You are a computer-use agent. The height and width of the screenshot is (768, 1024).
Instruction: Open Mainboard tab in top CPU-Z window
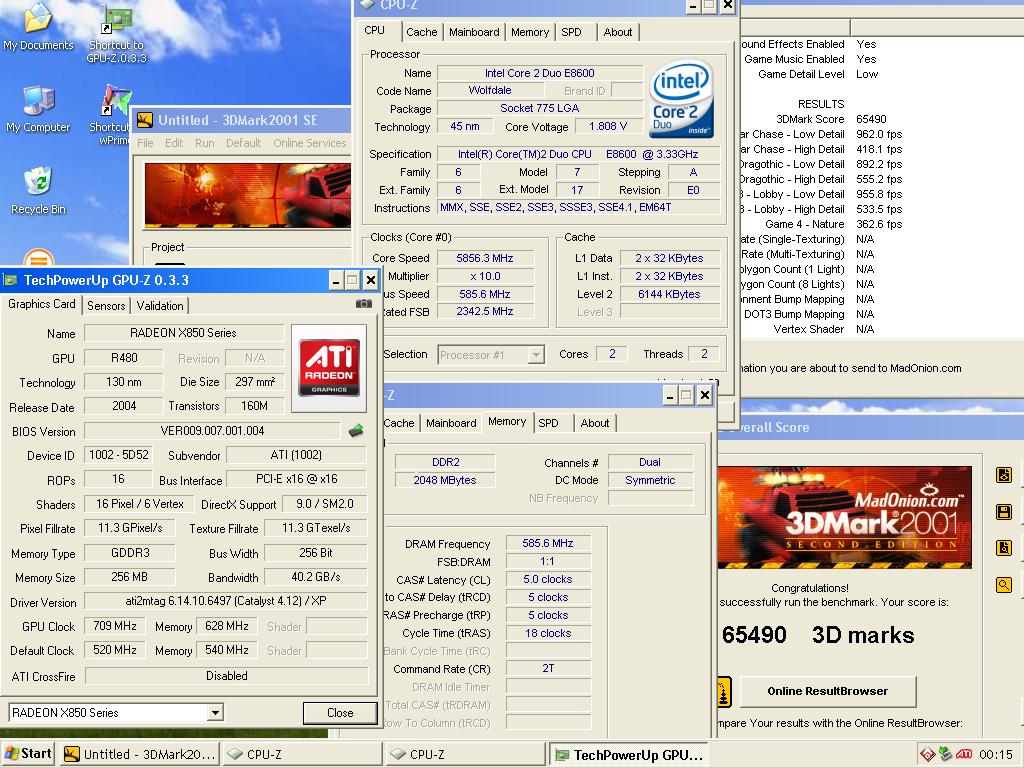point(474,32)
